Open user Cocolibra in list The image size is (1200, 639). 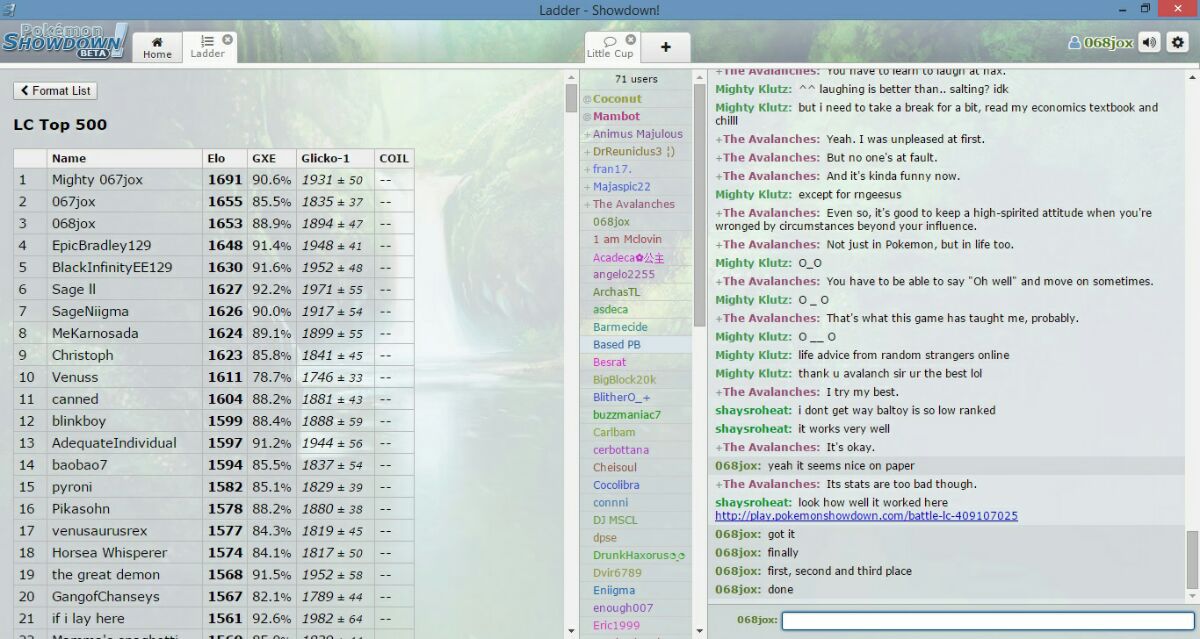point(635,485)
